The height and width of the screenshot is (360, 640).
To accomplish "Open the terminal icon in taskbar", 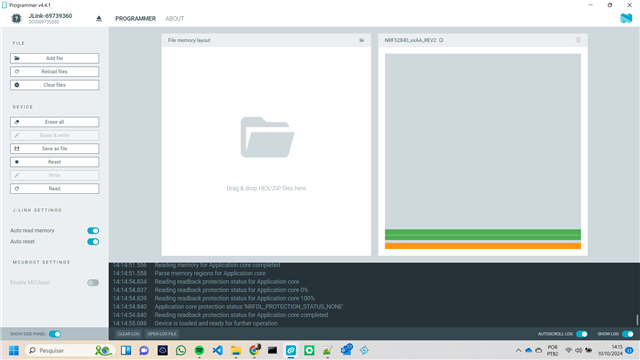I will (x=273, y=350).
